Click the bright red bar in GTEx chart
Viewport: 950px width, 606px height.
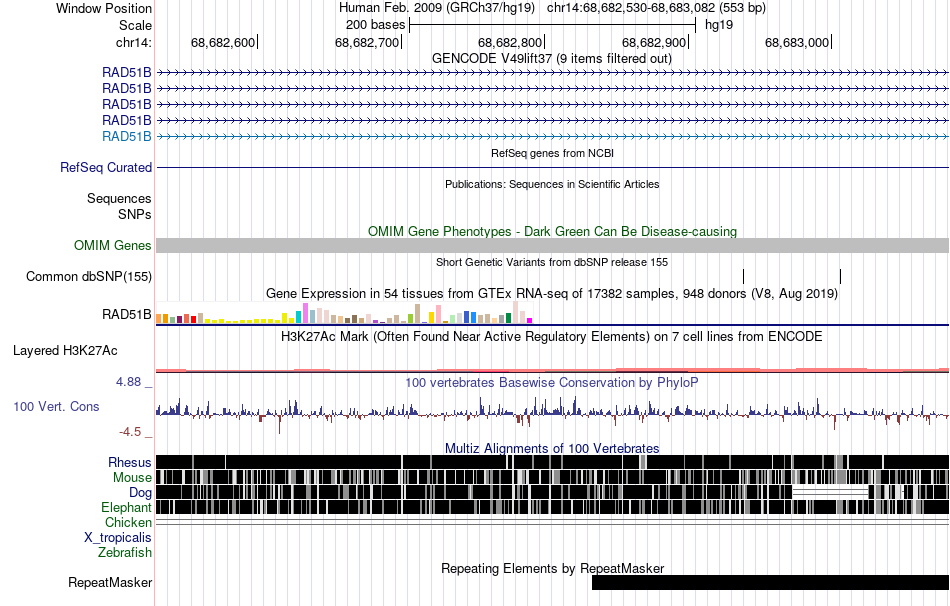point(193,319)
